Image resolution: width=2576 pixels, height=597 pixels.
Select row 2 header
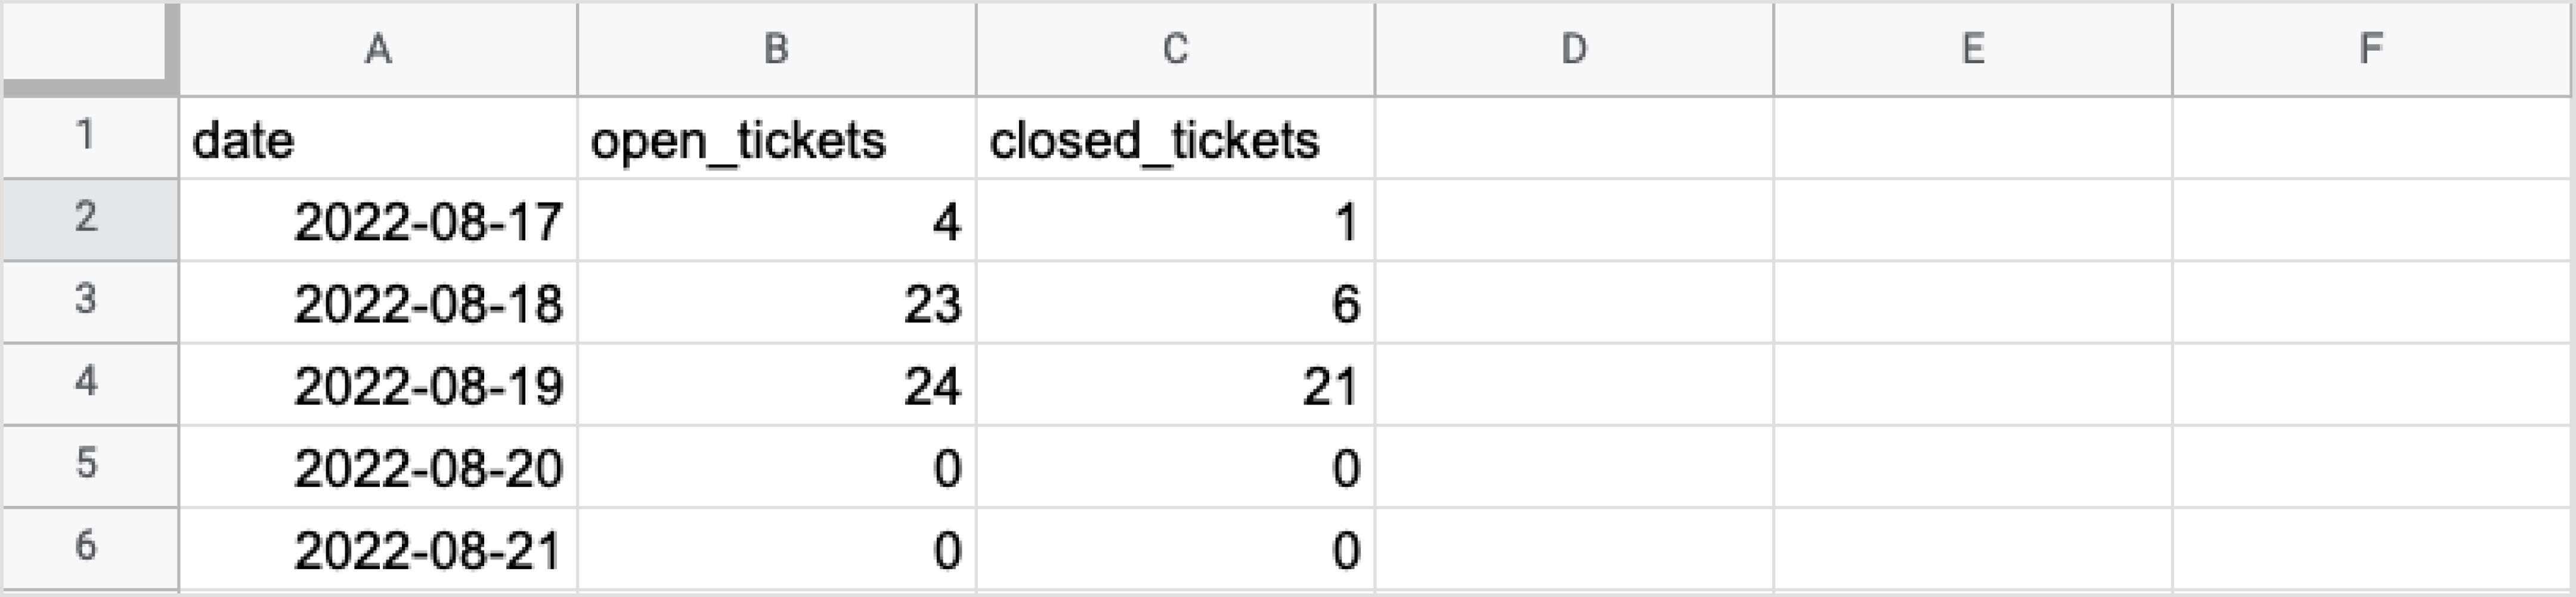click(x=88, y=219)
